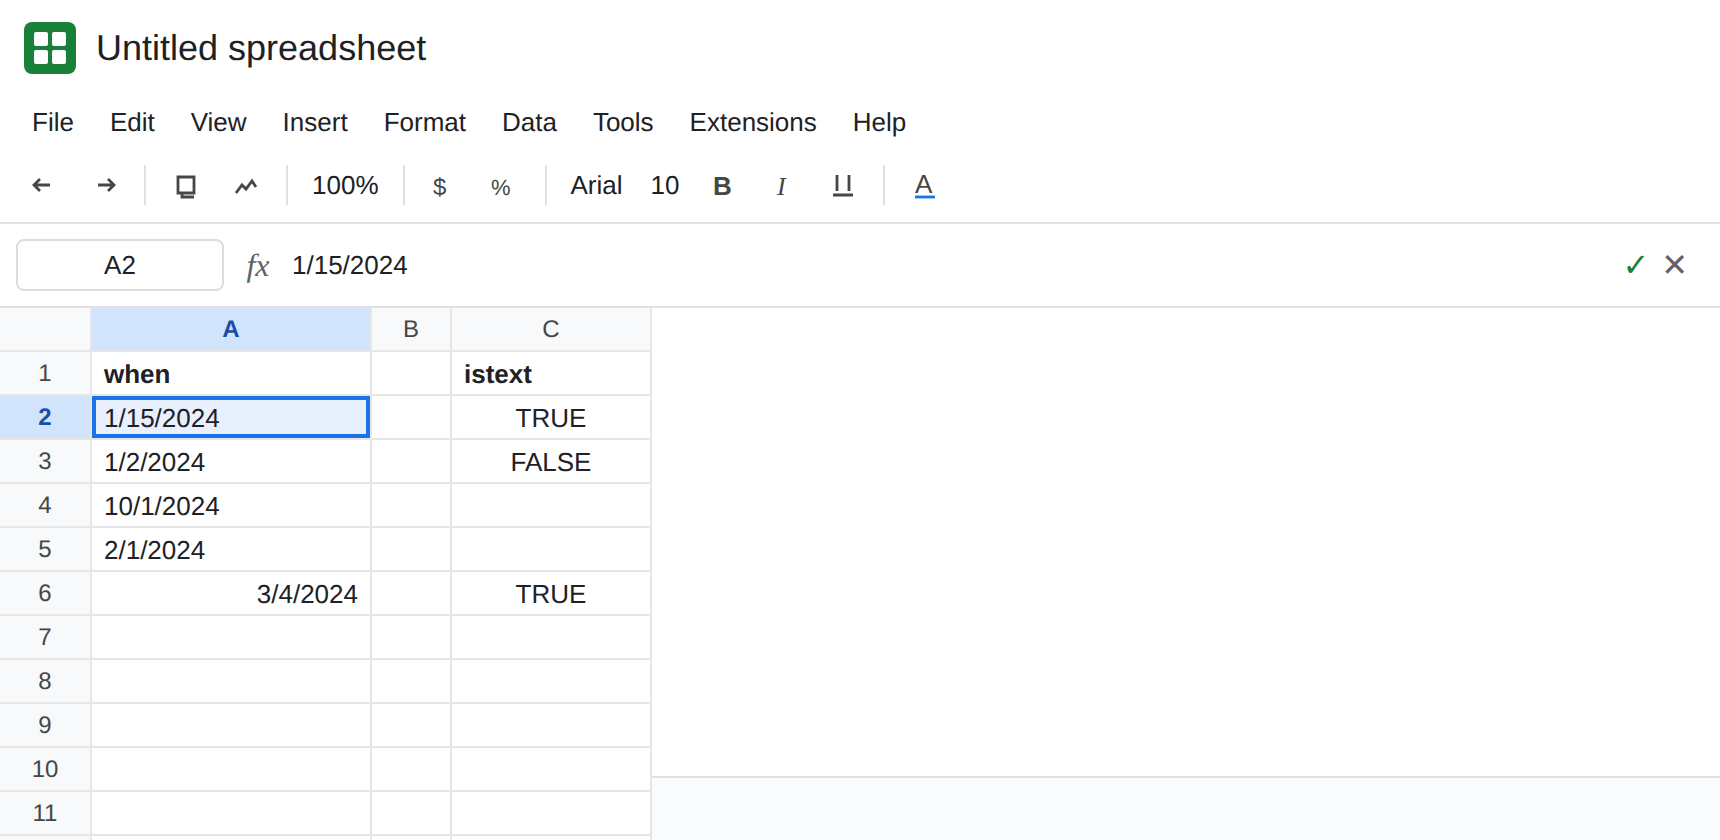Open the Insert menu
The height and width of the screenshot is (840, 1720).
point(315,122)
